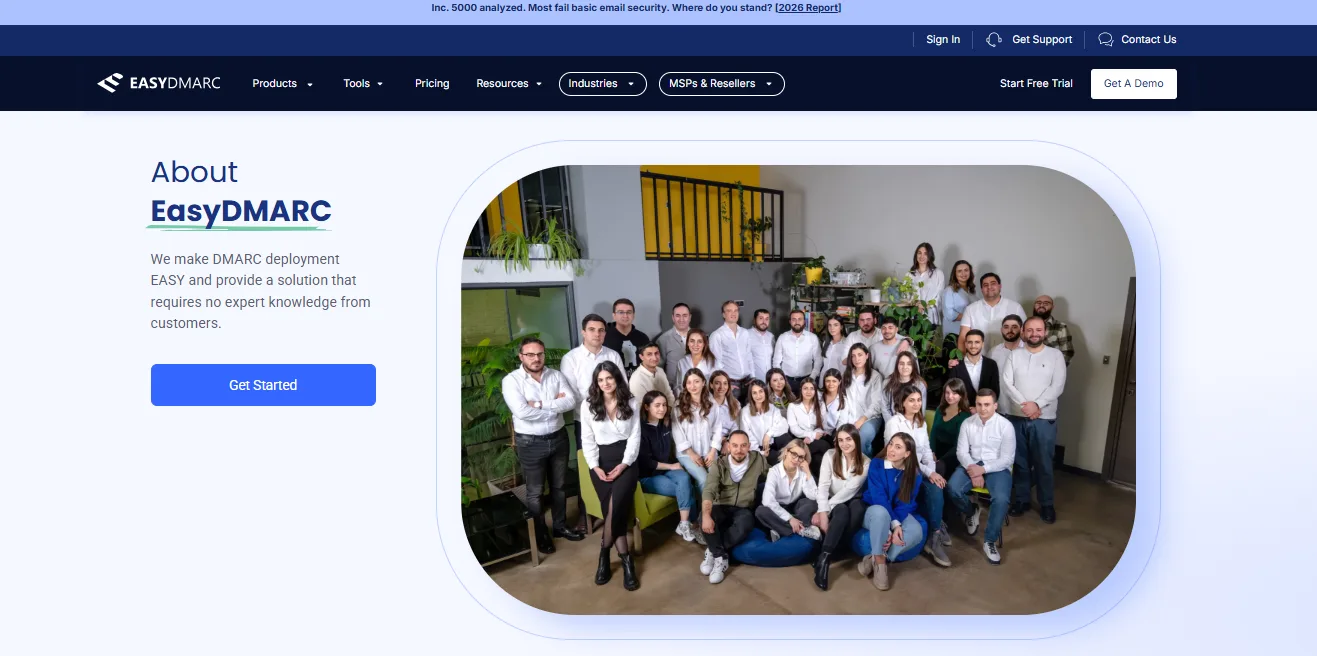Click the EASYDMARC wordmark in the header

click(175, 83)
